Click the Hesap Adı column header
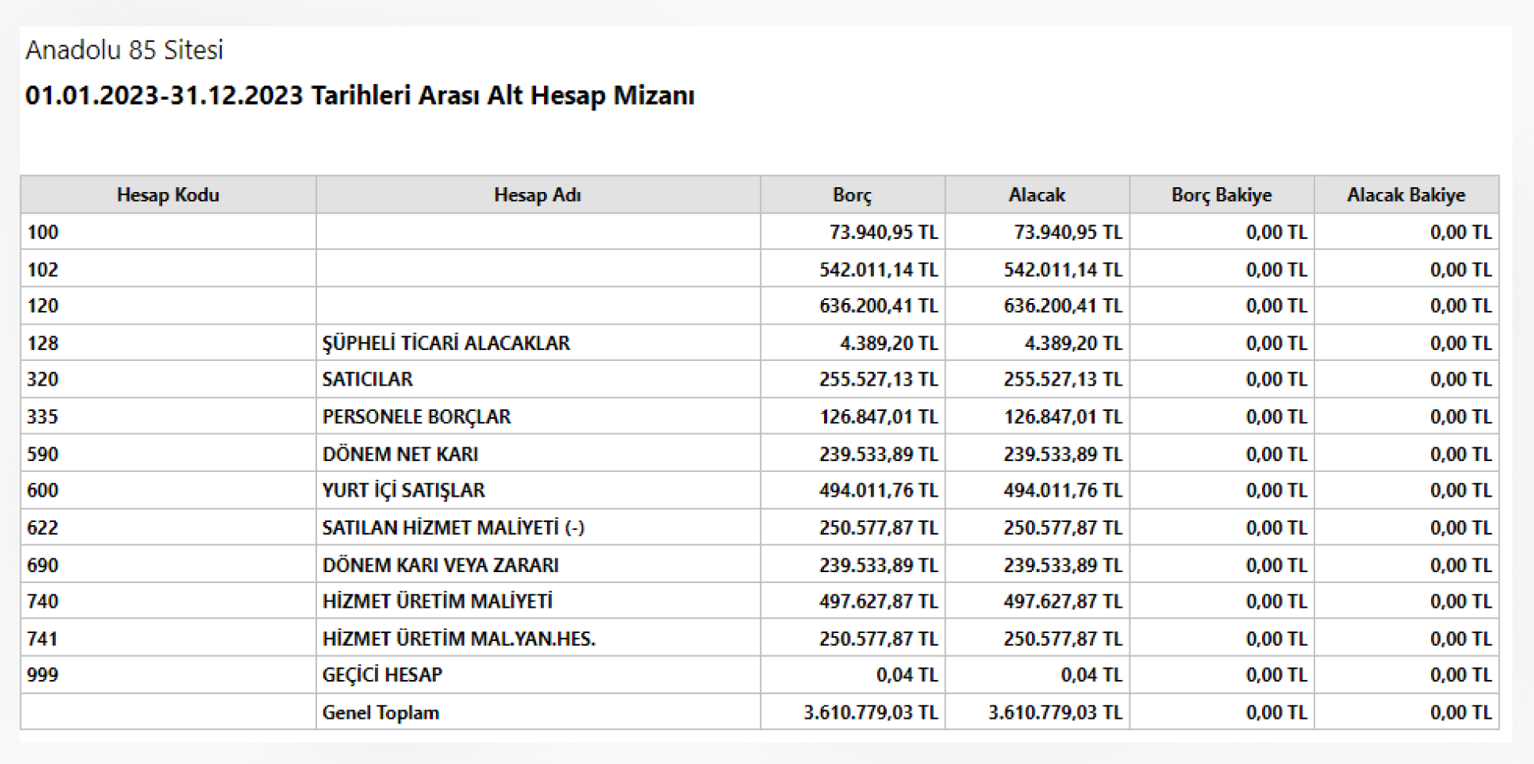Image resolution: width=1534 pixels, height=764 pixels. 538,195
